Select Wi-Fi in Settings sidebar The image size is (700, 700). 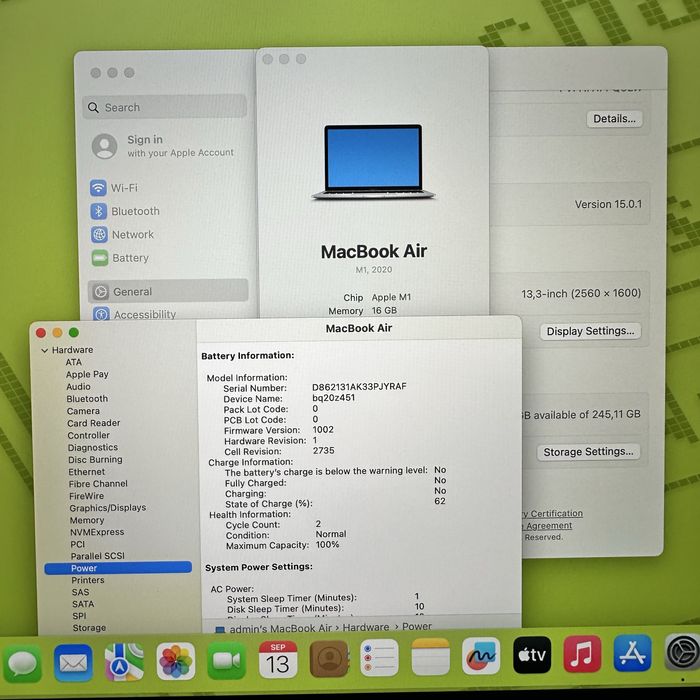[x=124, y=188]
